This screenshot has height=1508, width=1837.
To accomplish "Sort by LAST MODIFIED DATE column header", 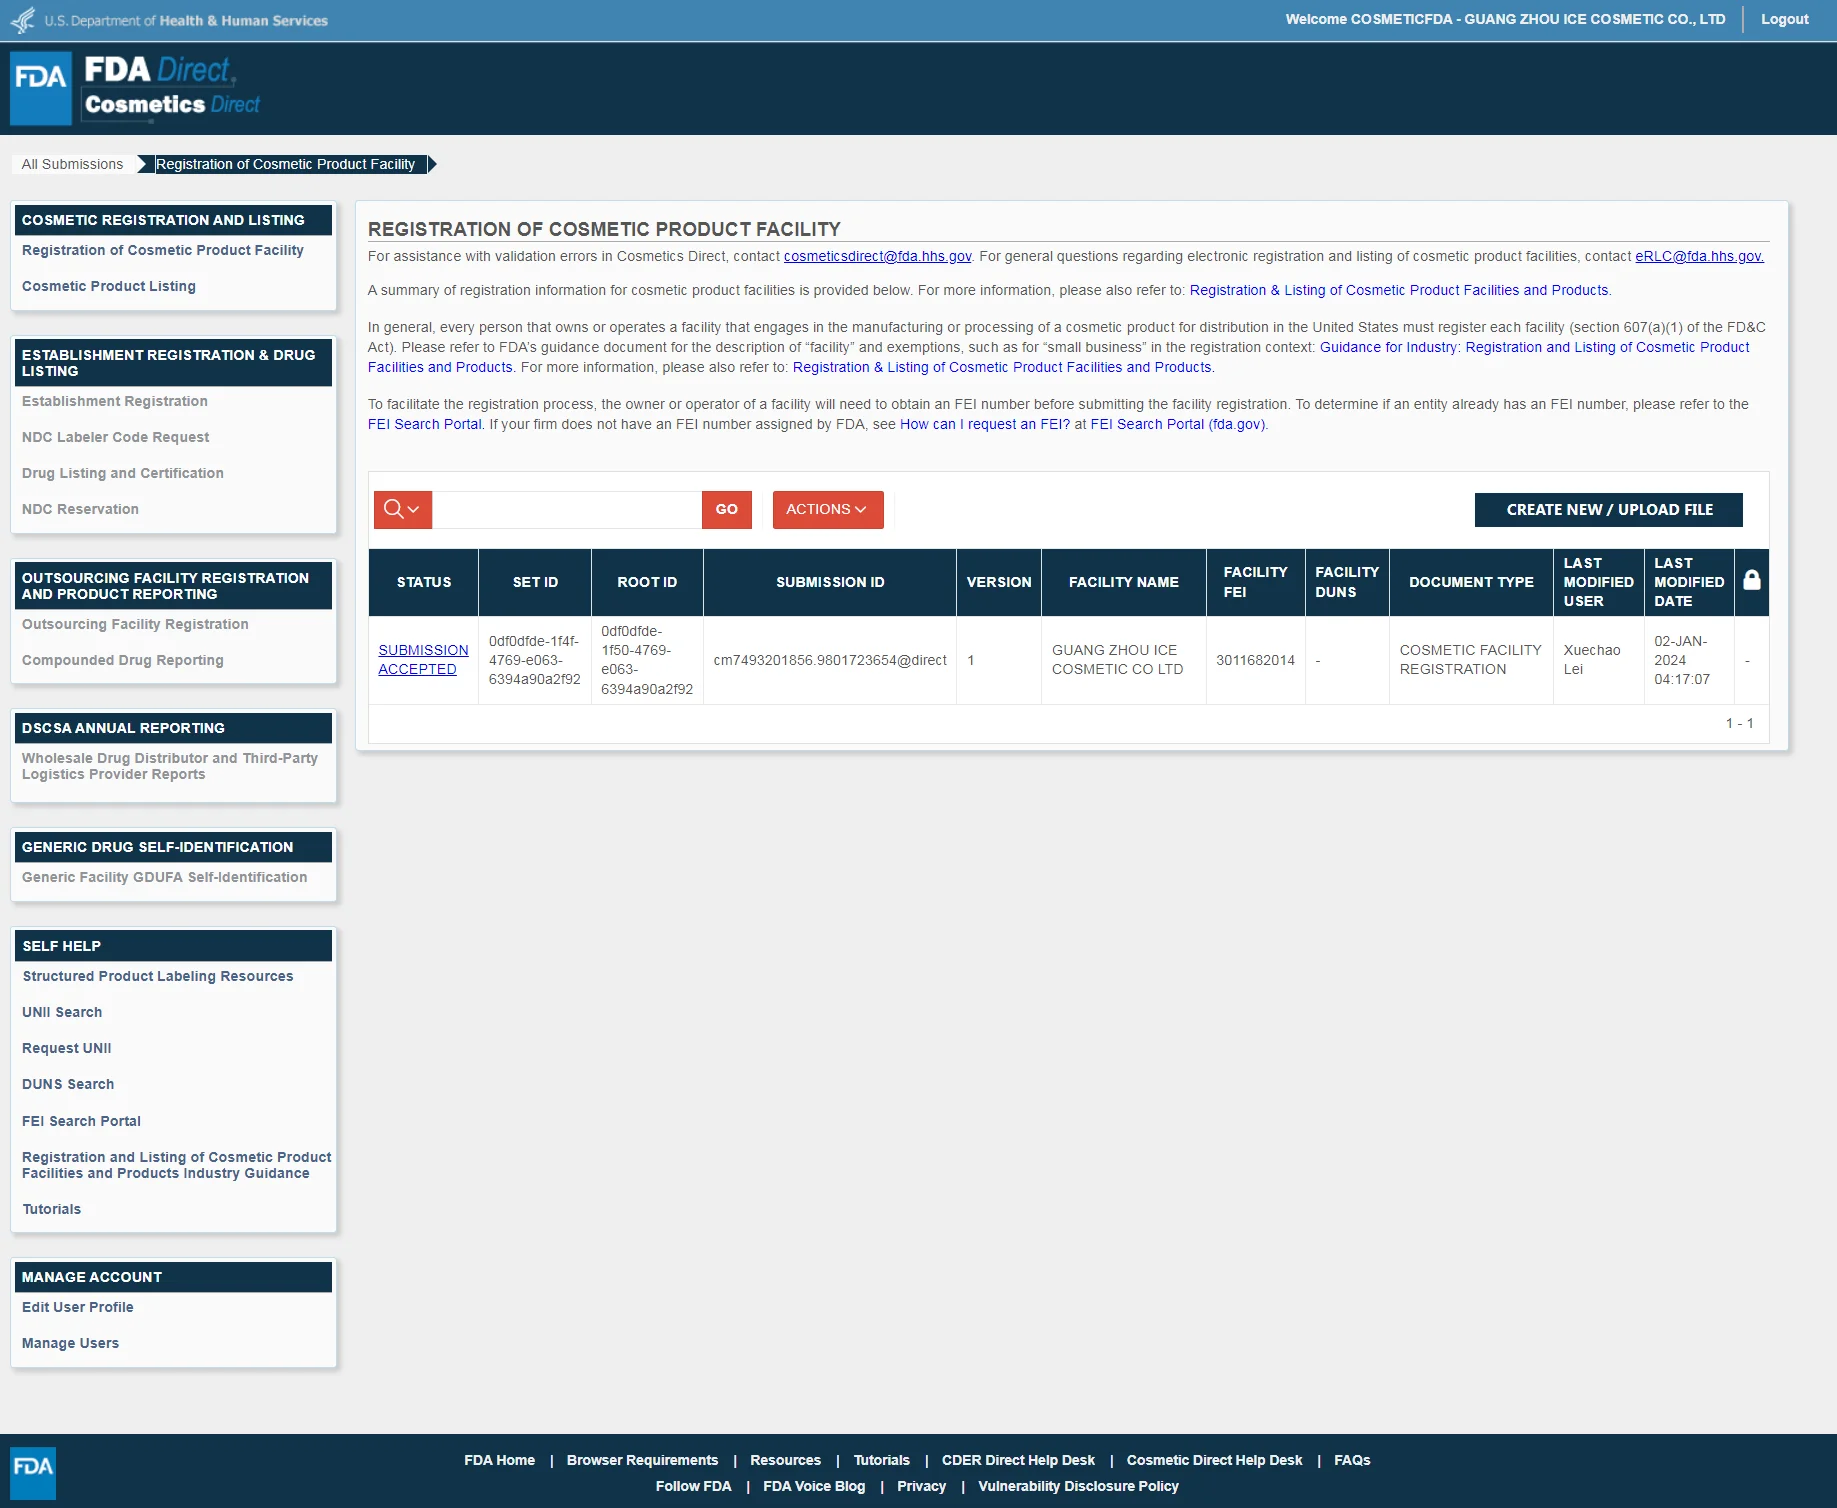I will (x=1689, y=582).
